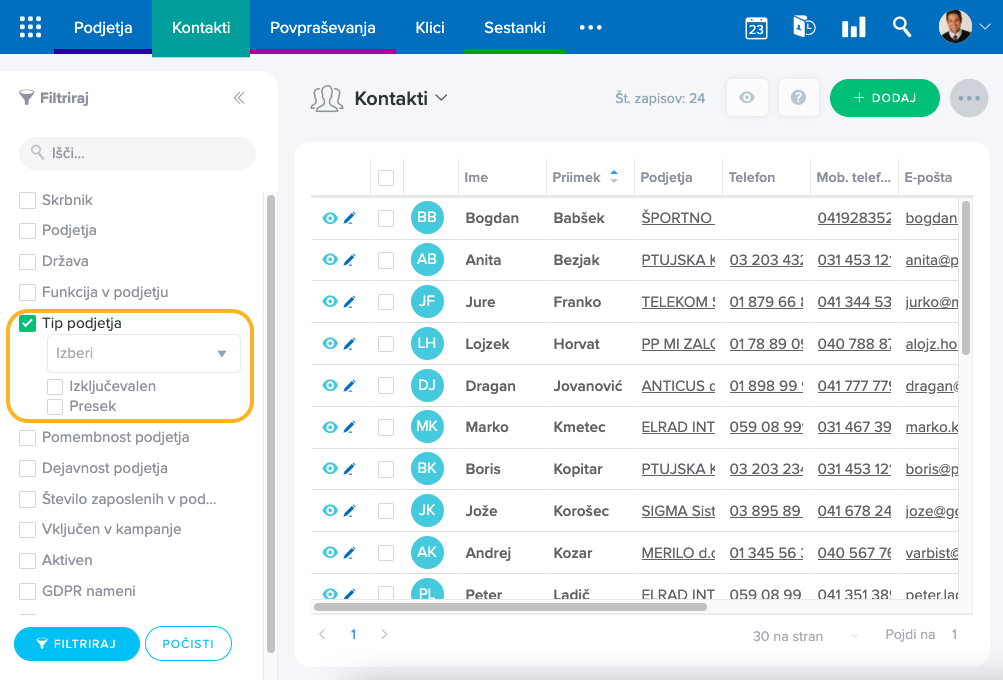Open the three-dot more options button
The width and height of the screenshot is (1003, 680).
click(968, 98)
